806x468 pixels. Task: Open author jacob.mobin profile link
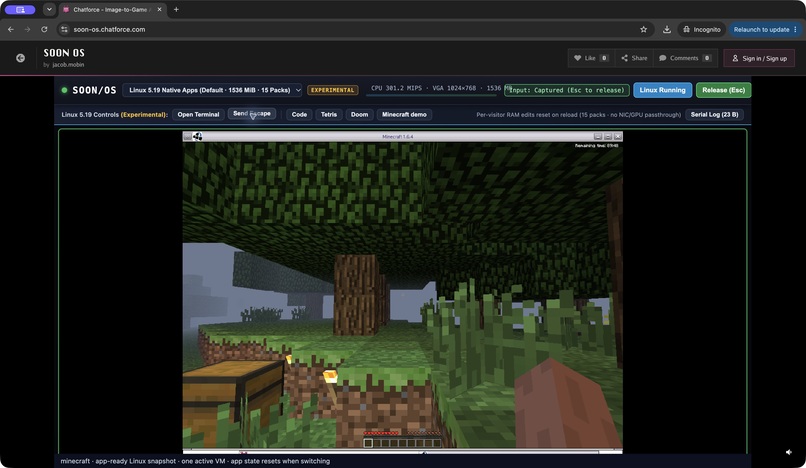click(68, 65)
